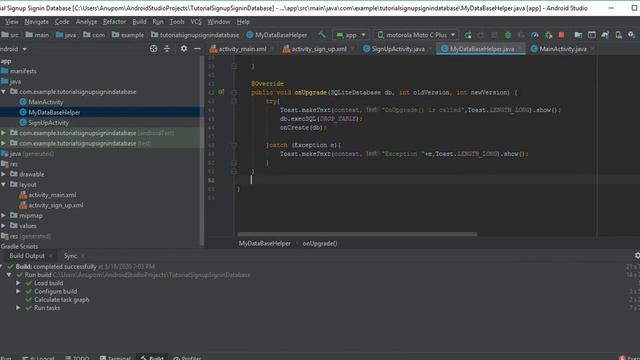Open the AVD Manager icon

tap(618, 35)
